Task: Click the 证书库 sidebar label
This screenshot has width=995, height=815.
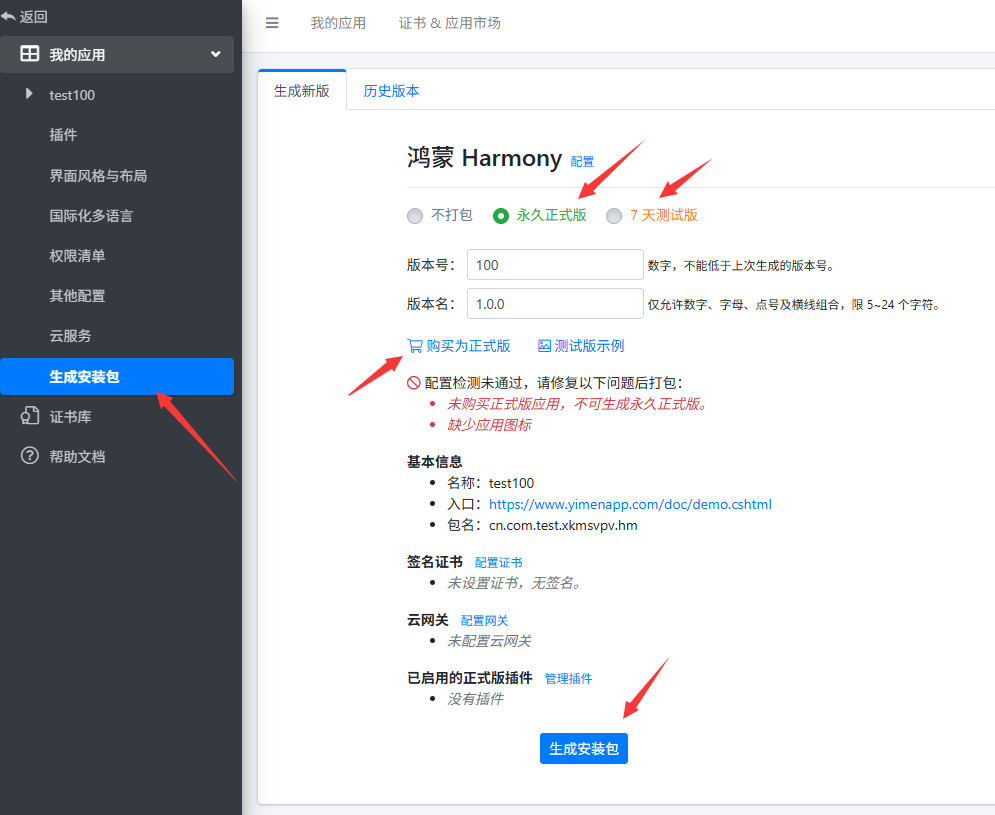Action: 70,416
